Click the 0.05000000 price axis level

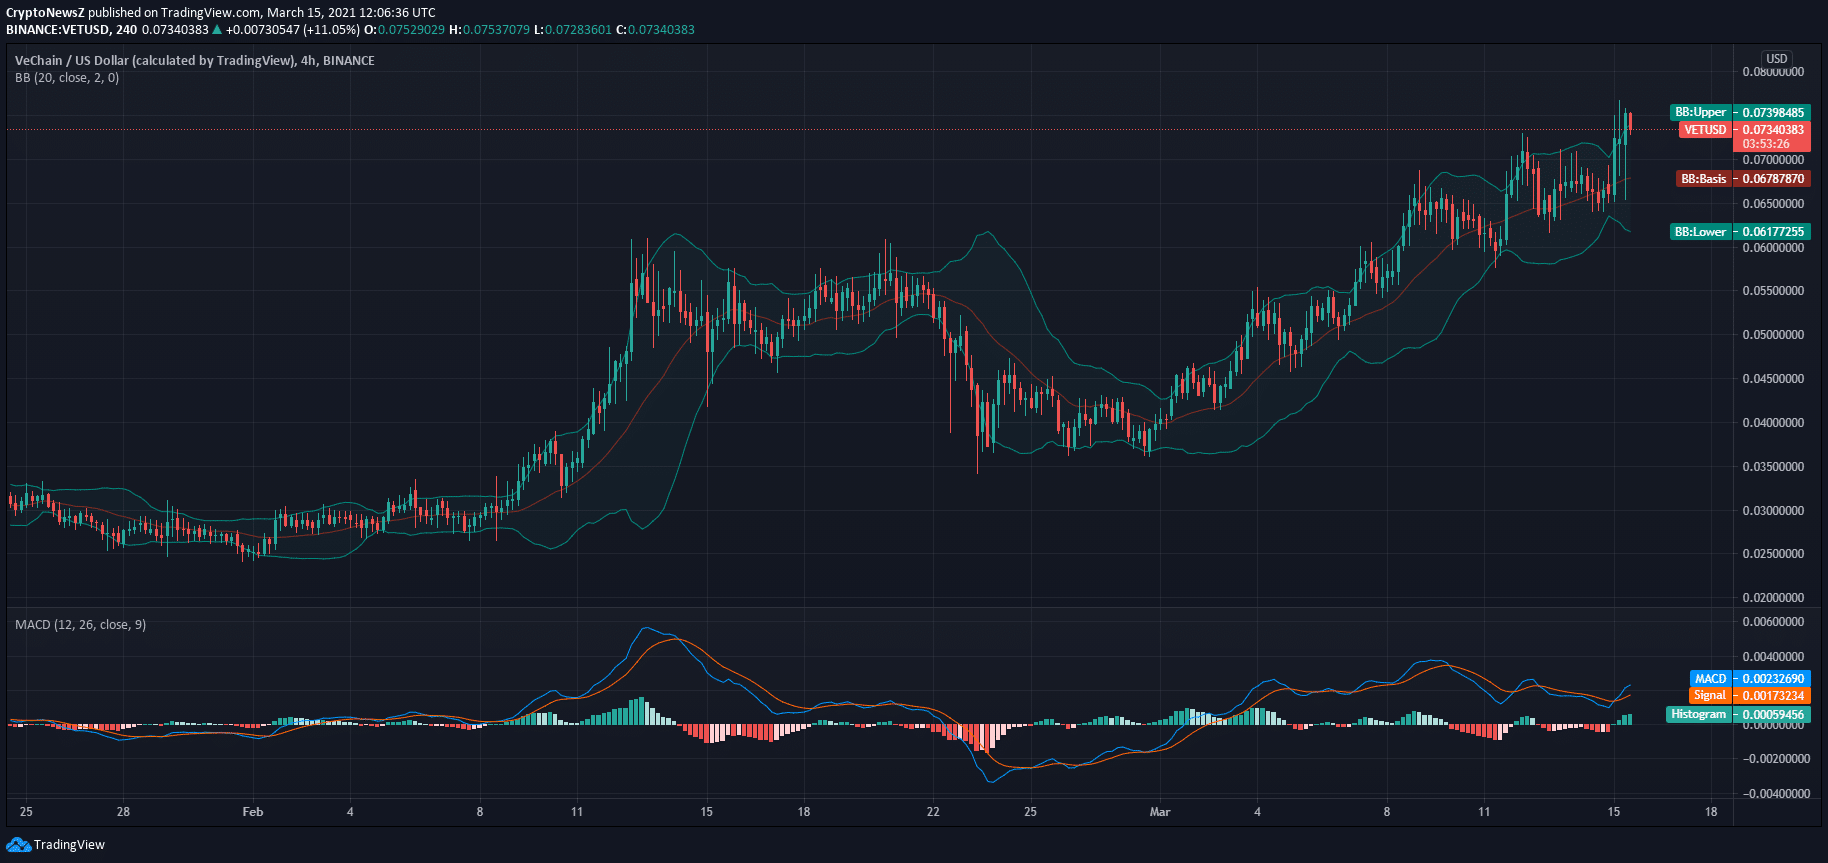point(1773,335)
